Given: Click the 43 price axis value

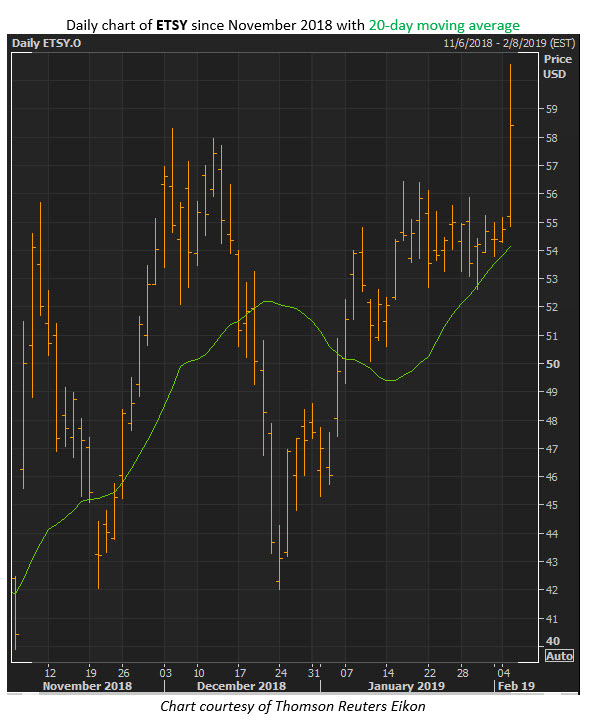Looking at the screenshot, I should tap(551, 562).
